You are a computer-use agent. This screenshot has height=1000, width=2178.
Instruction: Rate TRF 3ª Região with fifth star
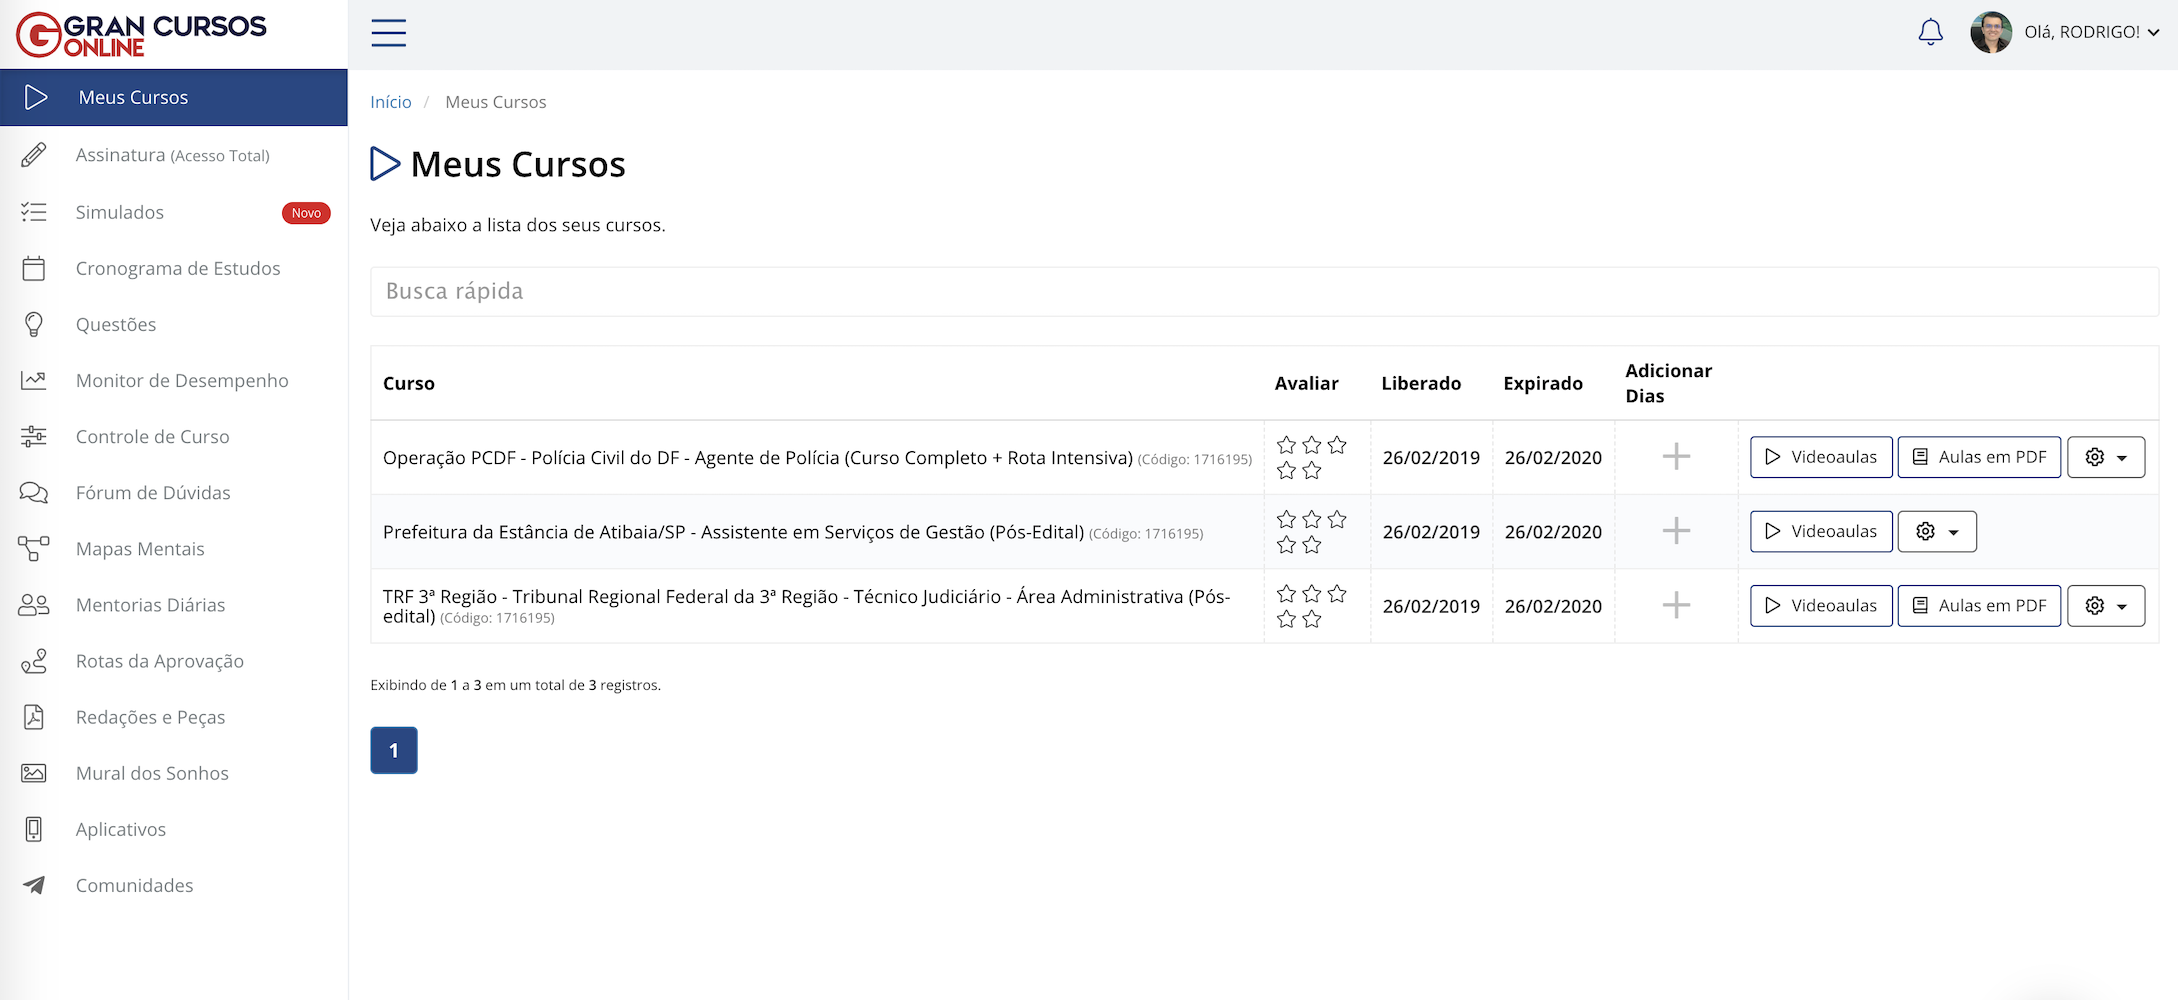1312,619
